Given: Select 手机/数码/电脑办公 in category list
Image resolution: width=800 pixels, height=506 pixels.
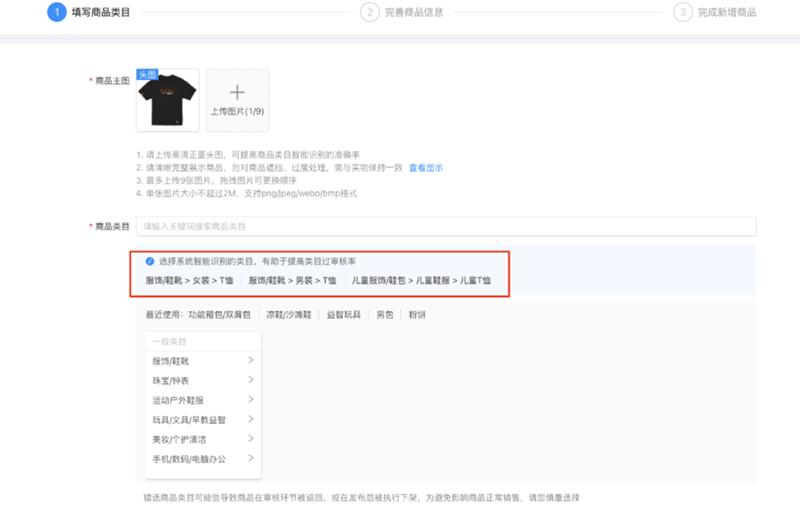Looking at the screenshot, I should tap(189, 459).
